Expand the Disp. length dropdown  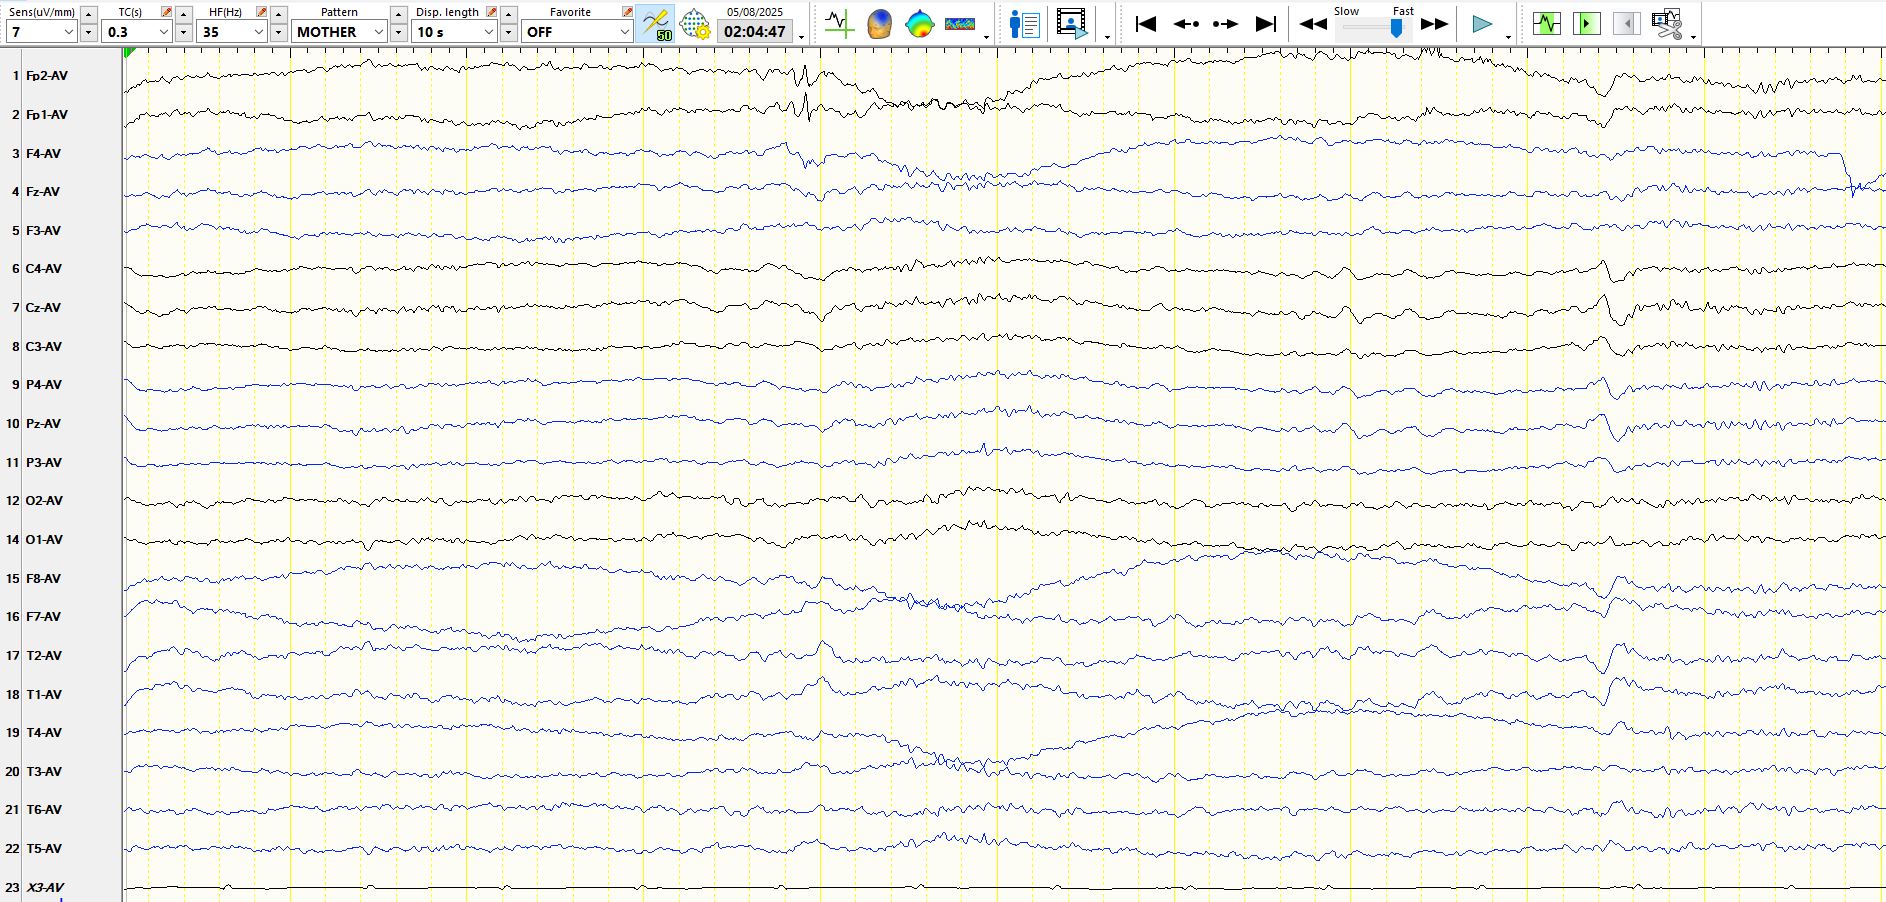488,32
